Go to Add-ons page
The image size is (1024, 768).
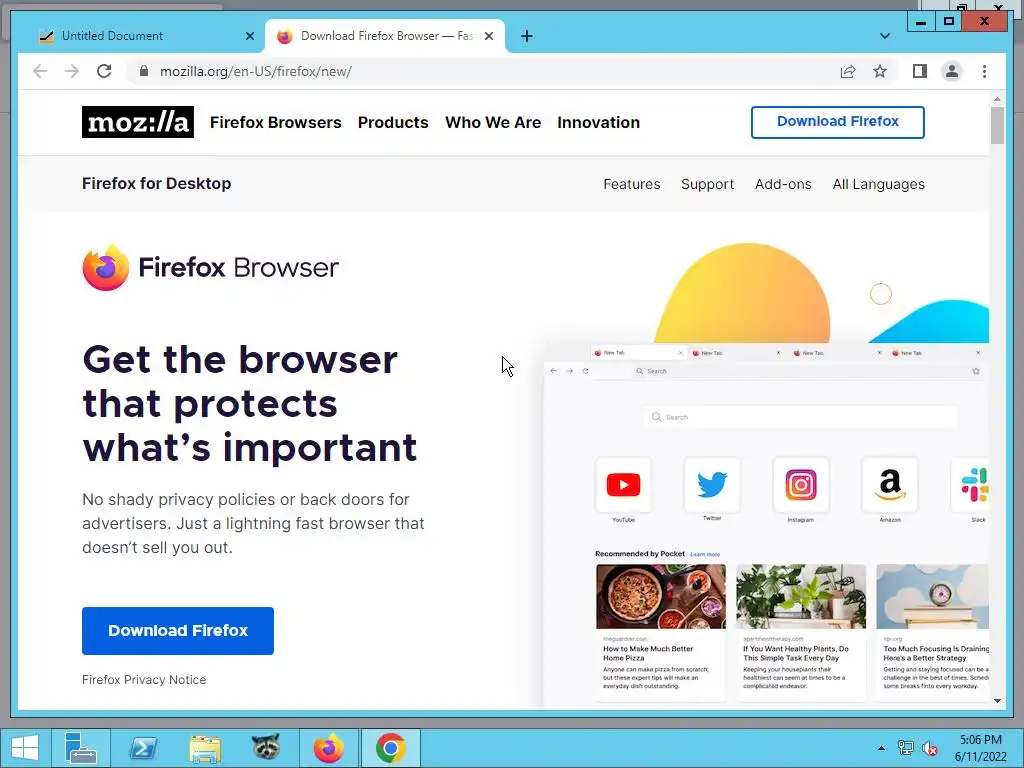click(783, 184)
